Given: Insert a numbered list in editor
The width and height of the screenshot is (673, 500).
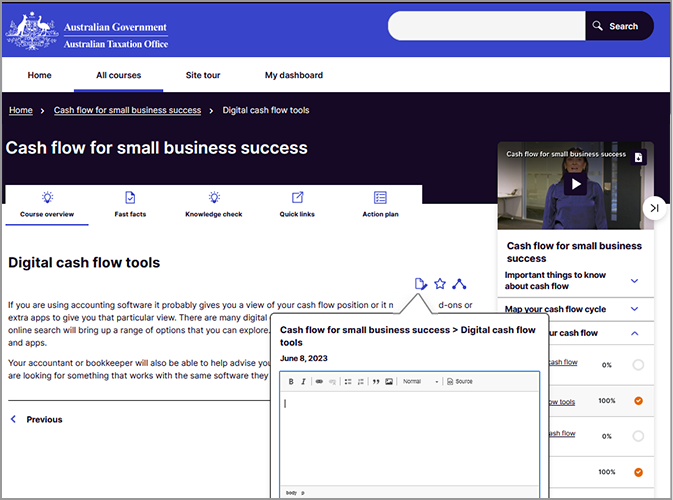Looking at the screenshot, I should click(361, 382).
